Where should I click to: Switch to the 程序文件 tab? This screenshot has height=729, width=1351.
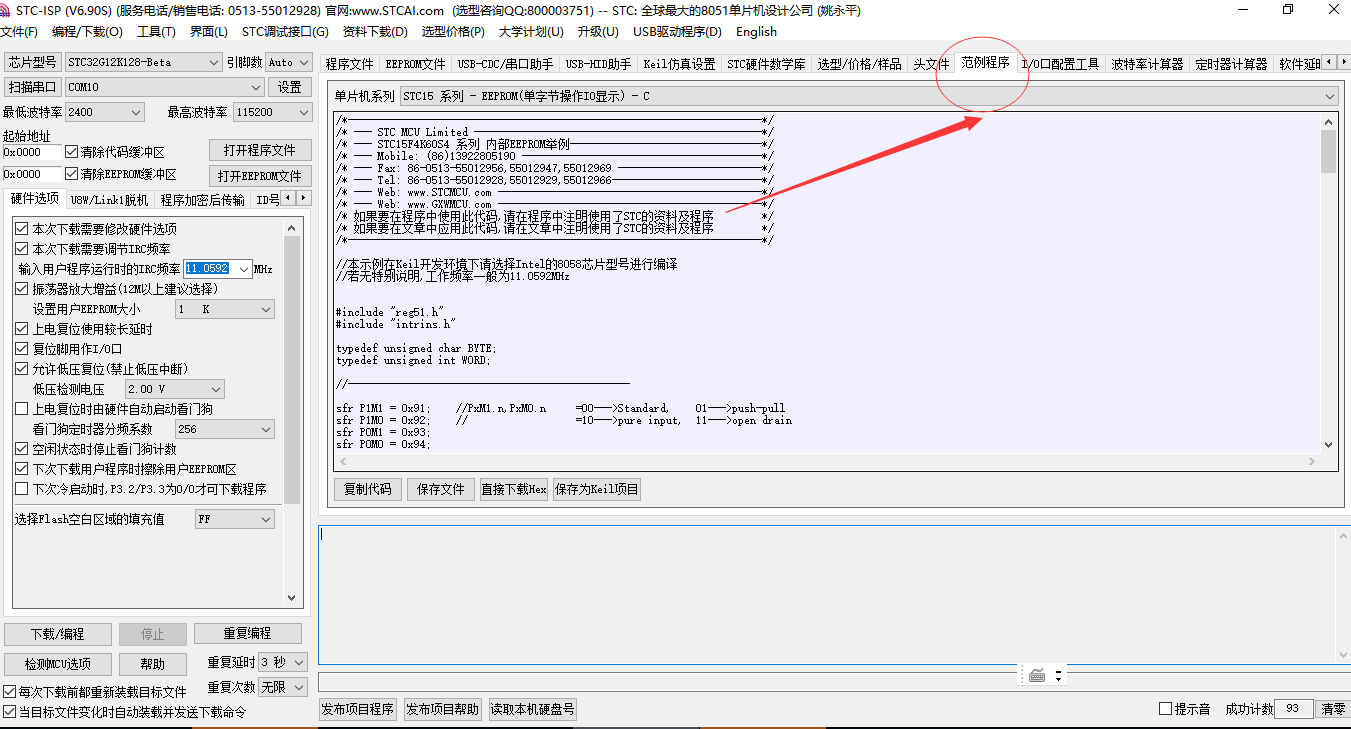point(350,64)
